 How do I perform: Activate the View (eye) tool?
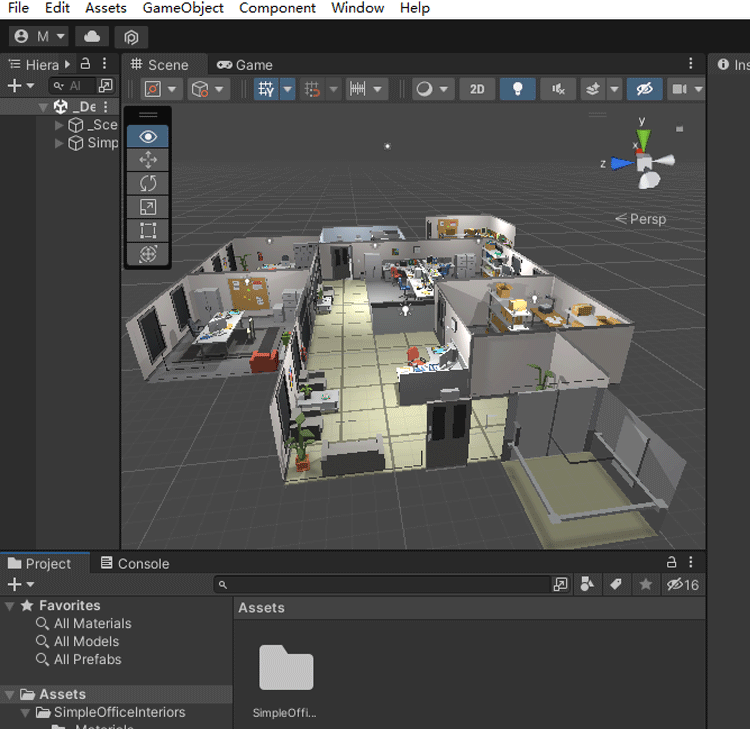click(148, 136)
